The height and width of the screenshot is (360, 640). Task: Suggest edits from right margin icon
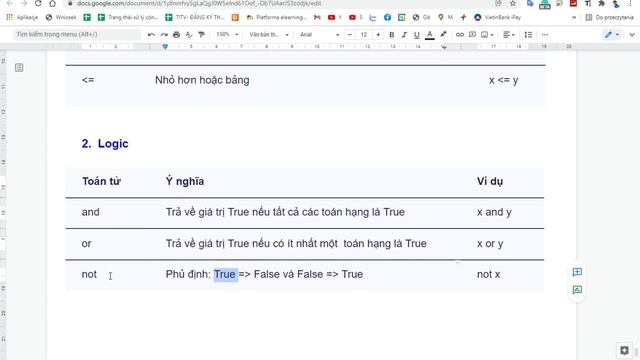click(577, 290)
